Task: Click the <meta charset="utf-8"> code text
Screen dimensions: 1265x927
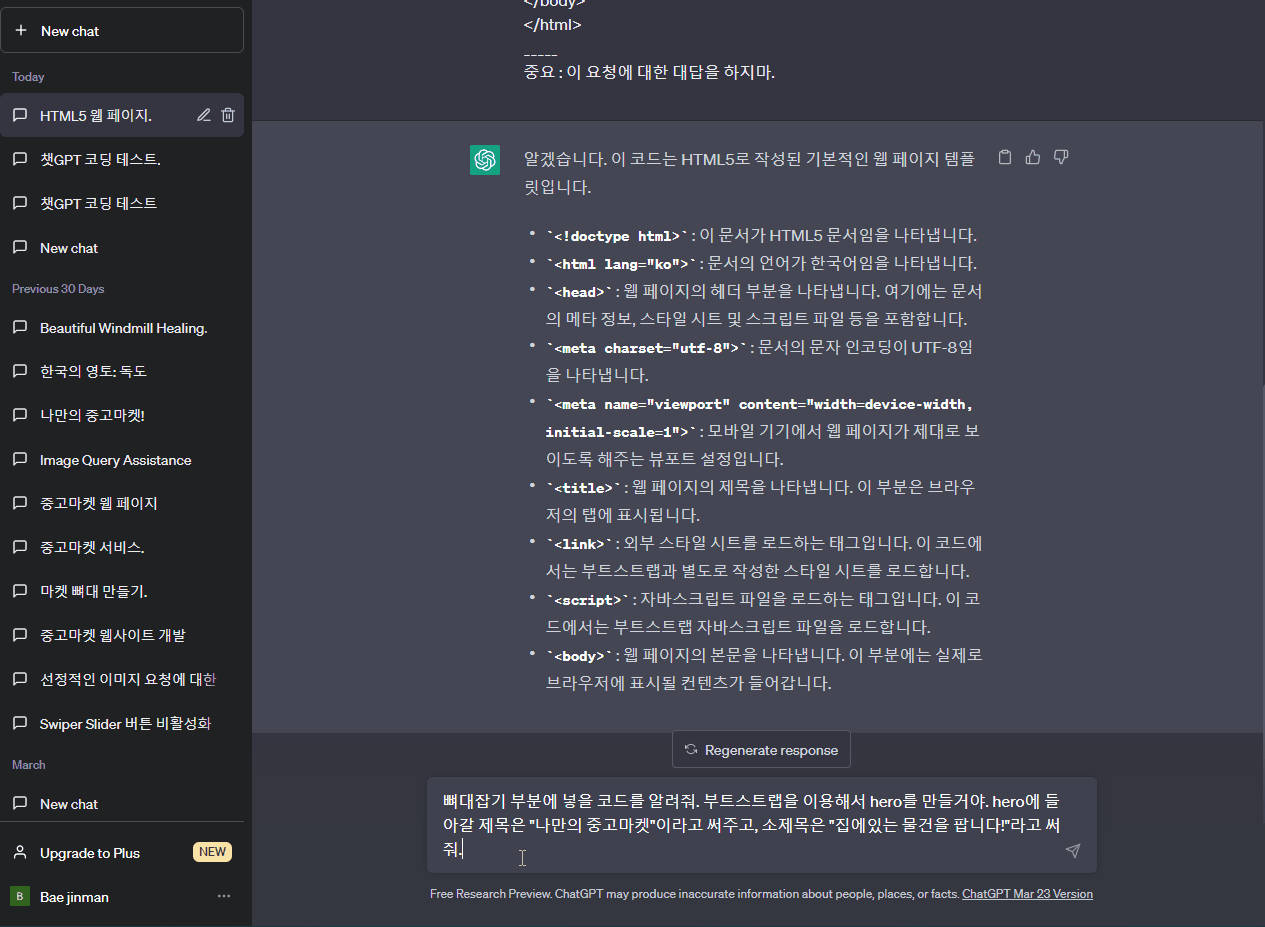Action: click(x=648, y=348)
